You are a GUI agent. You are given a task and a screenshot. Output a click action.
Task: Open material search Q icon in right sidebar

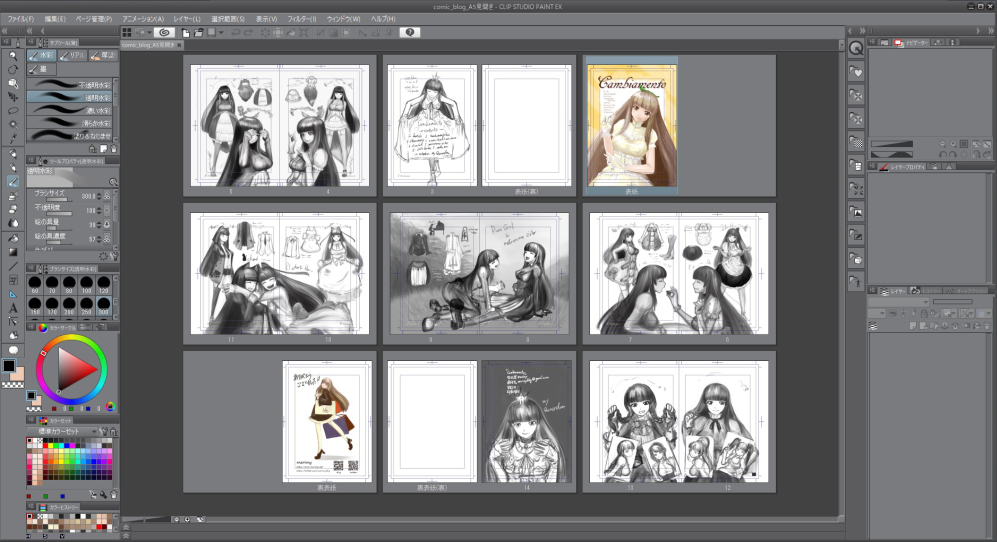(x=856, y=48)
